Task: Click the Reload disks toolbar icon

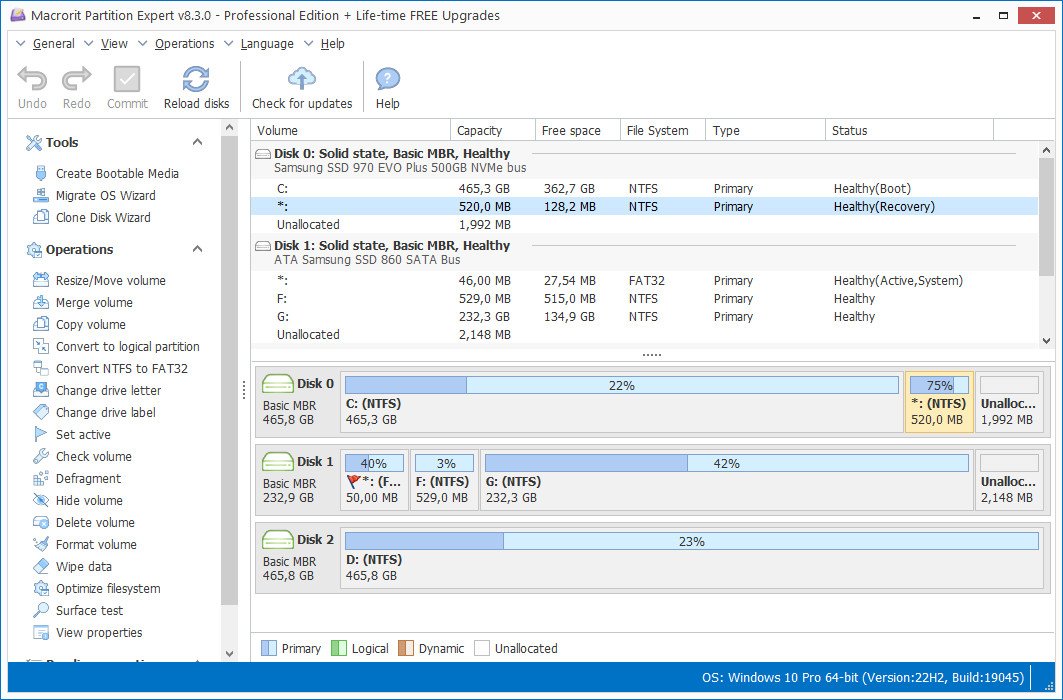Action: click(195, 79)
